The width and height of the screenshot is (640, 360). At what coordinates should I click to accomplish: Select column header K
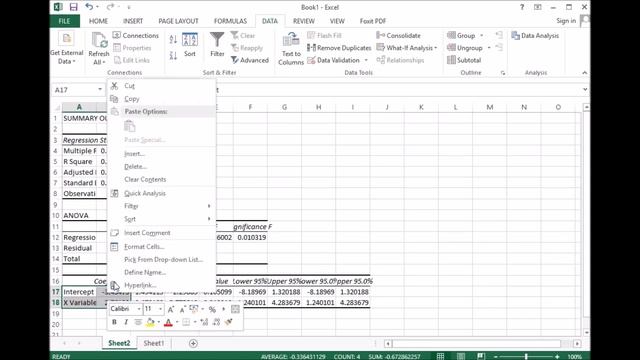(421, 107)
